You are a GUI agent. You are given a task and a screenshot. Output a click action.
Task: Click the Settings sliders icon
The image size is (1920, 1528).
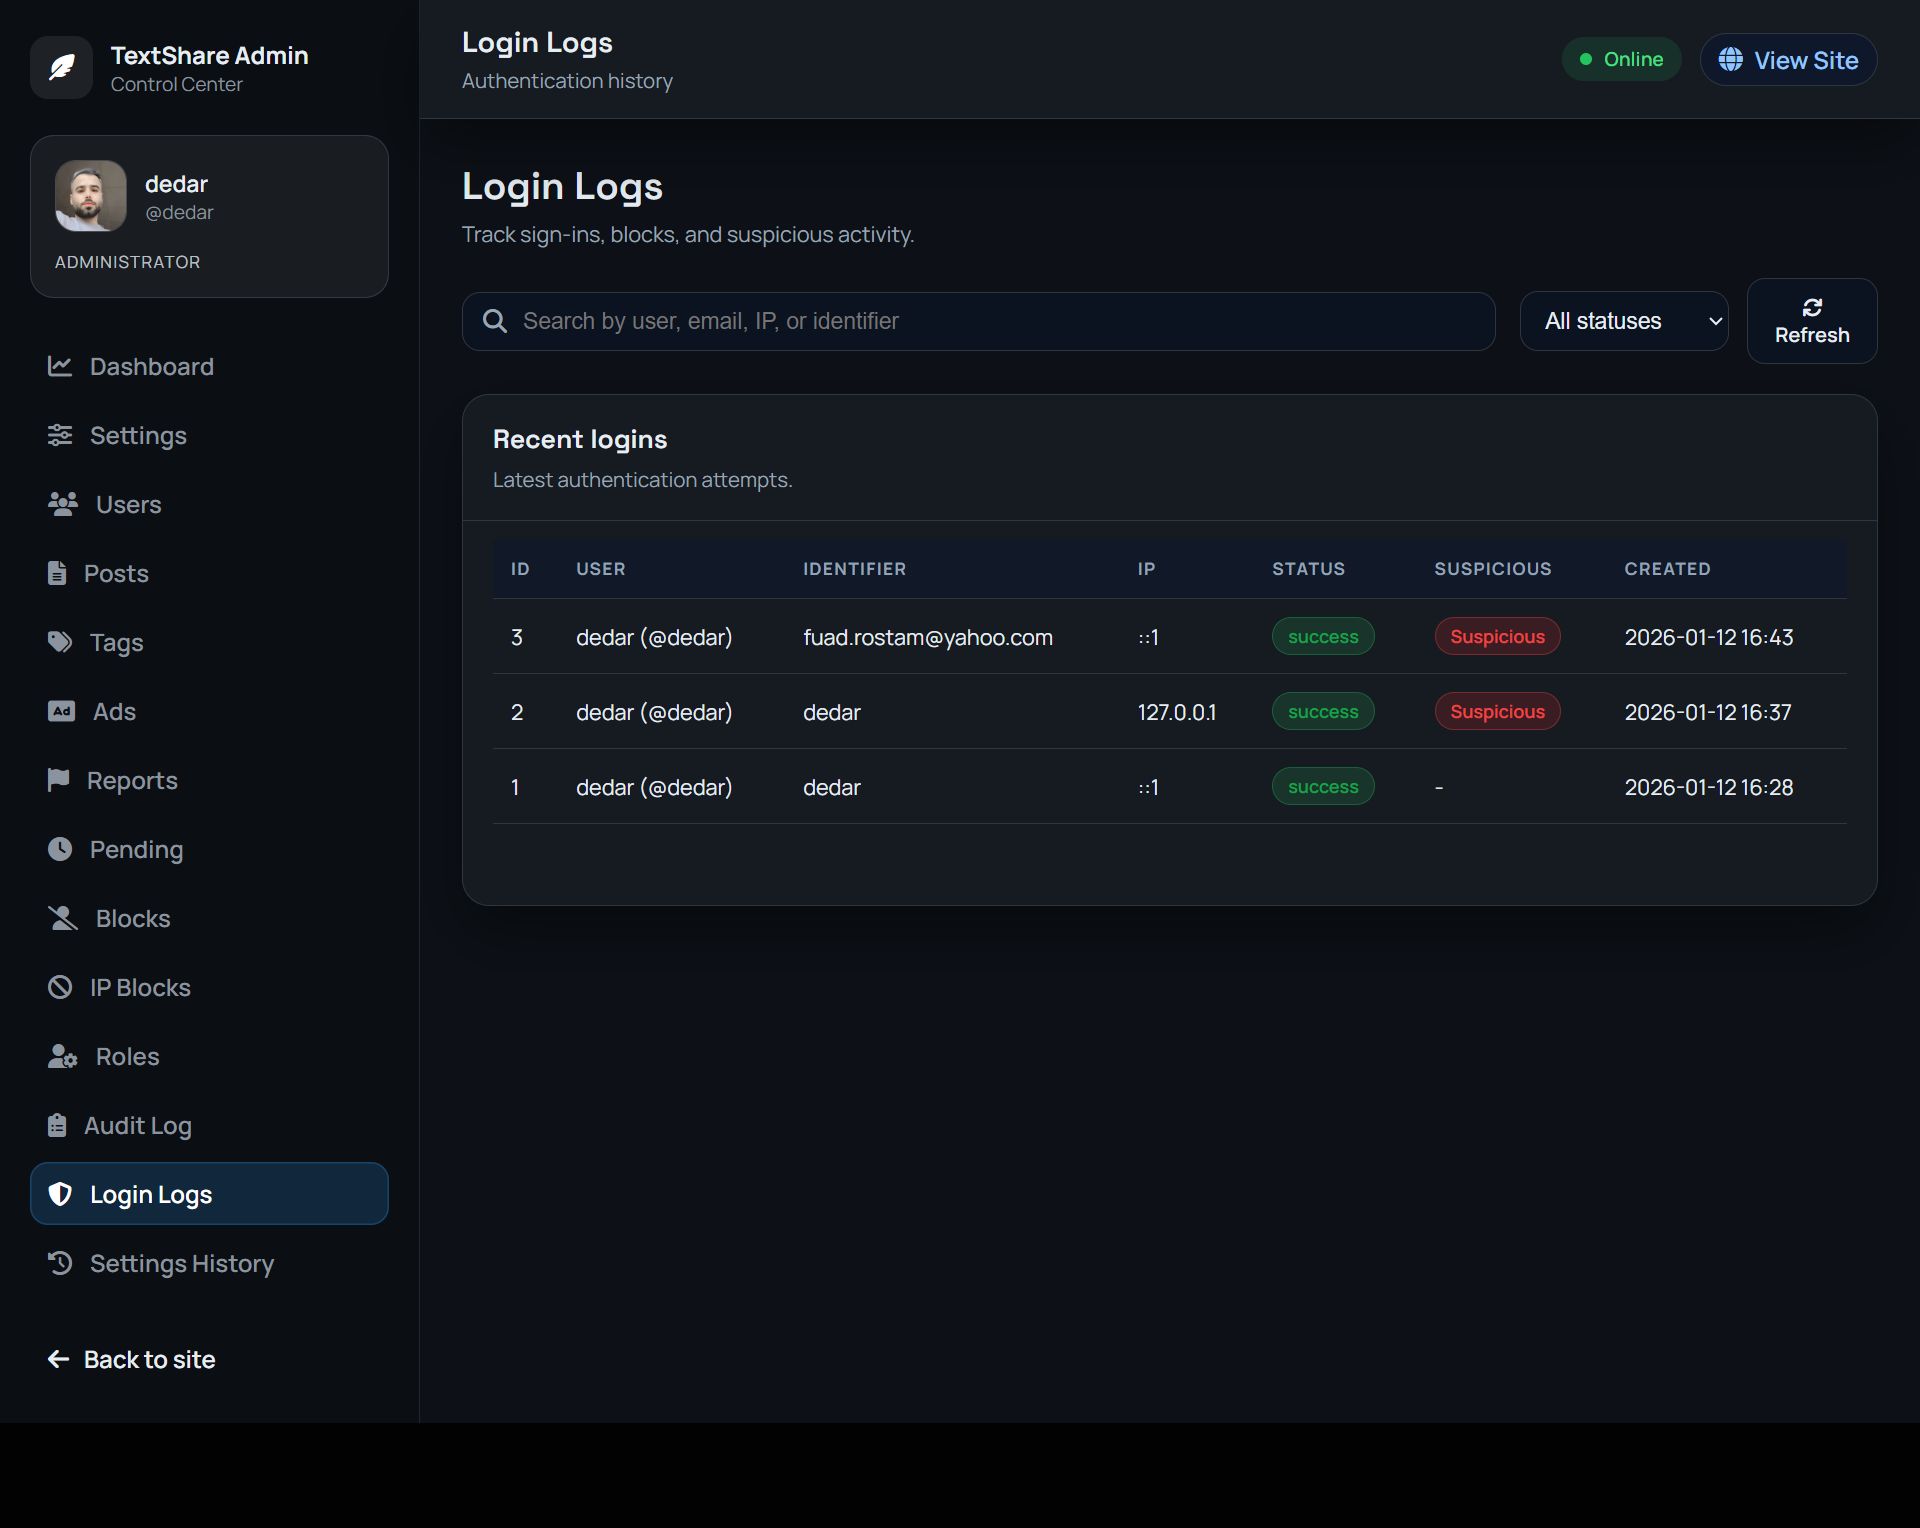tap(60, 435)
